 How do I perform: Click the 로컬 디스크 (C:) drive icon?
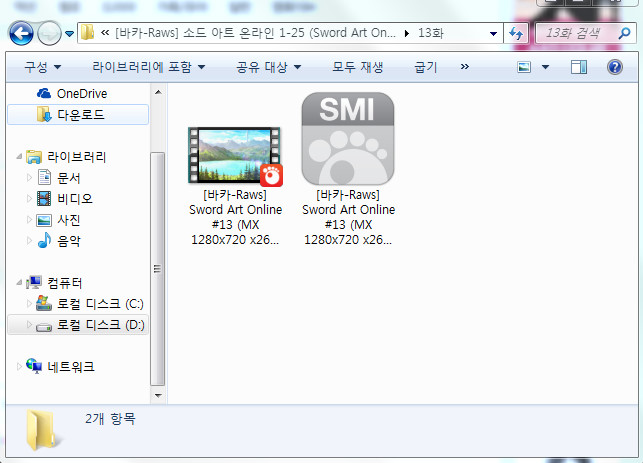click(x=44, y=303)
